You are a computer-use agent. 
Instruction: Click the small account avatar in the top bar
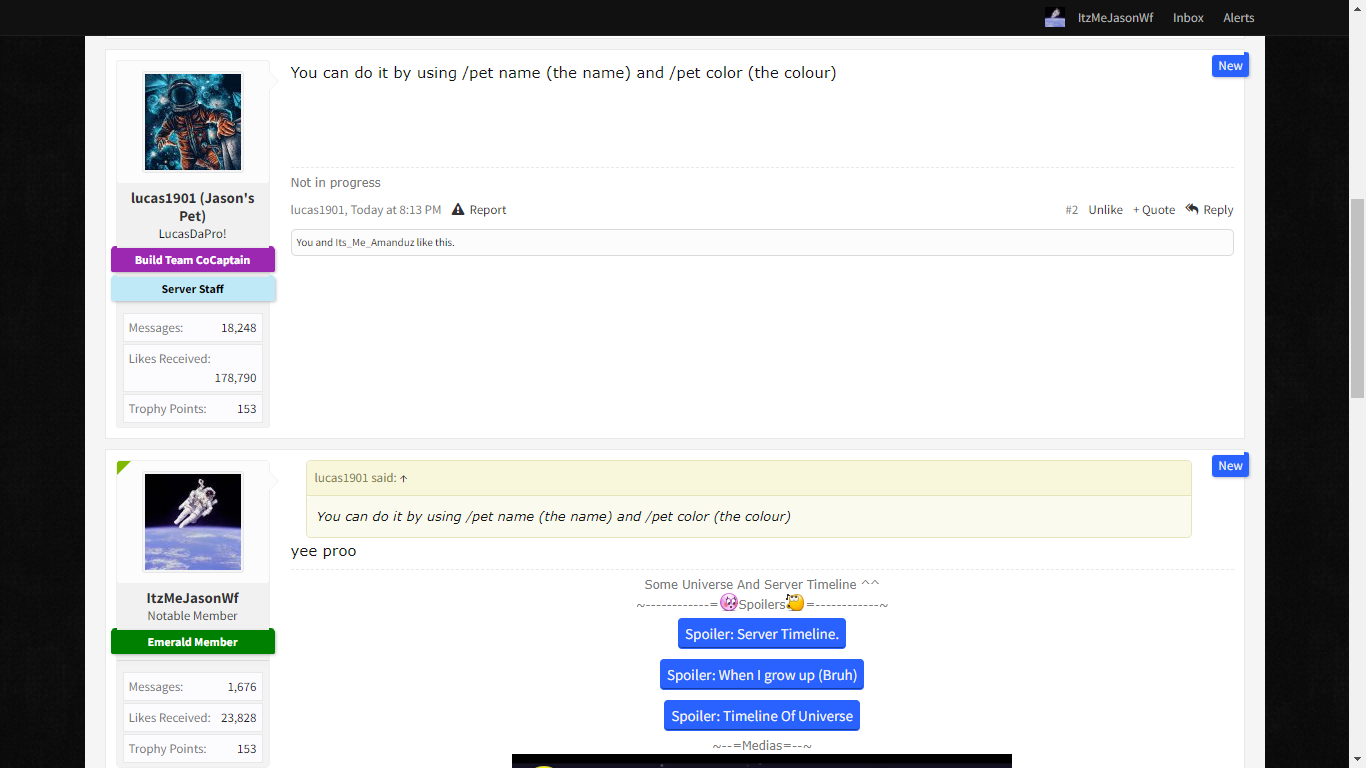pos(1055,17)
